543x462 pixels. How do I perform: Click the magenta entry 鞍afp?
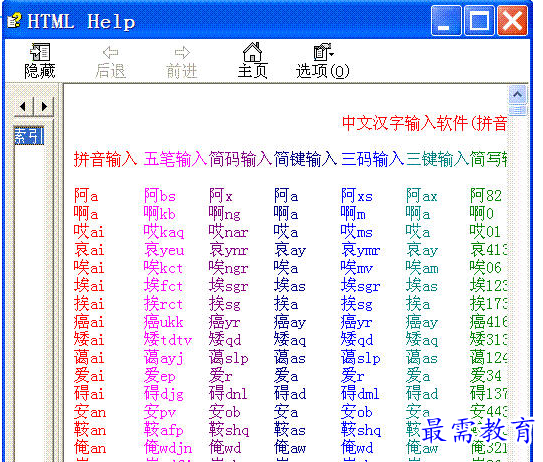tap(163, 430)
